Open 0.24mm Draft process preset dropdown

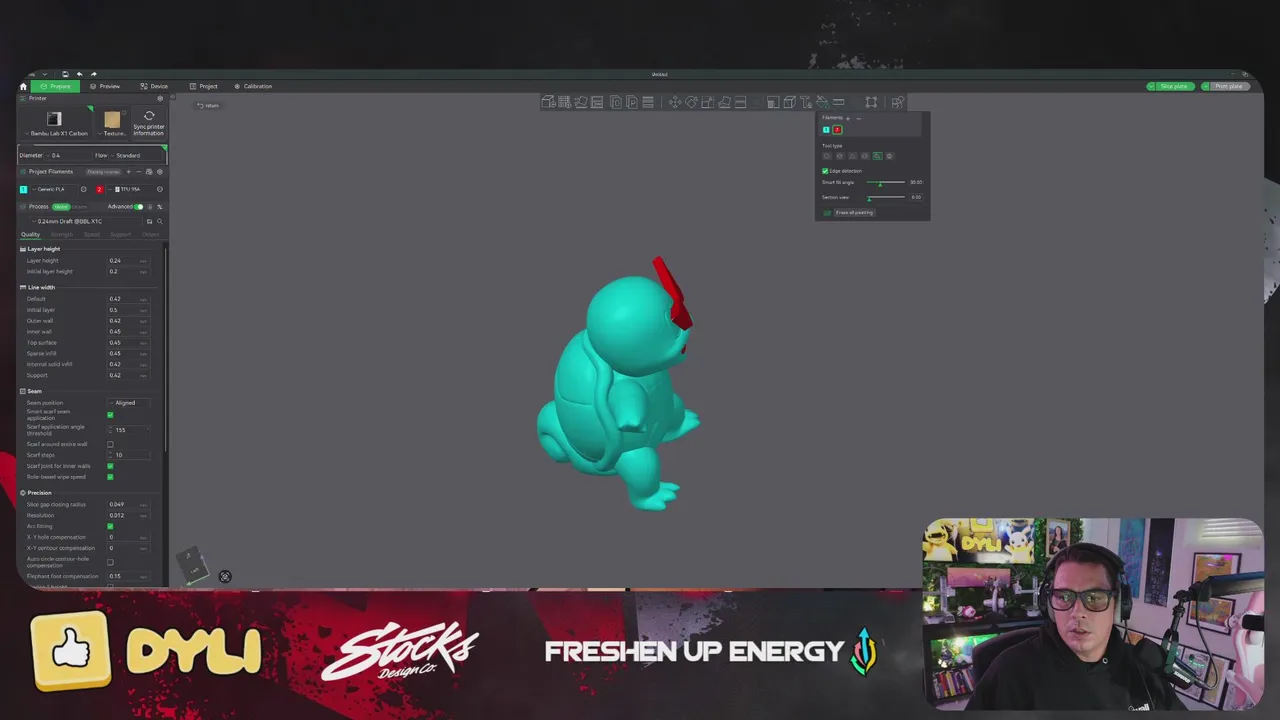coord(86,221)
